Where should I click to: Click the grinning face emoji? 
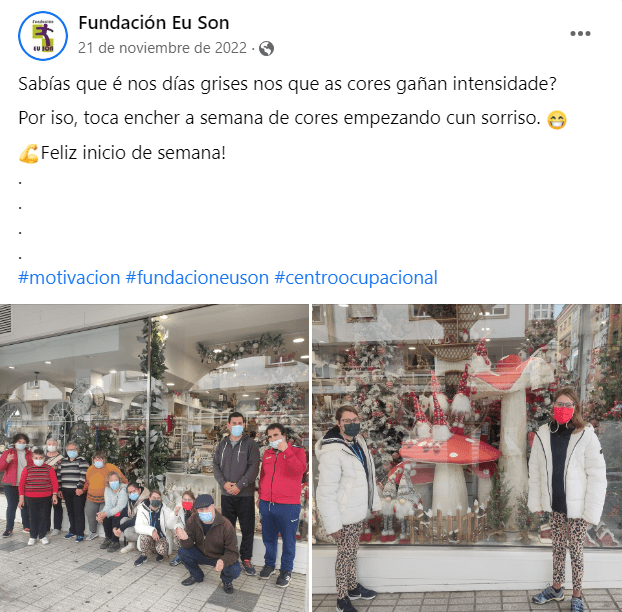click(557, 120)
